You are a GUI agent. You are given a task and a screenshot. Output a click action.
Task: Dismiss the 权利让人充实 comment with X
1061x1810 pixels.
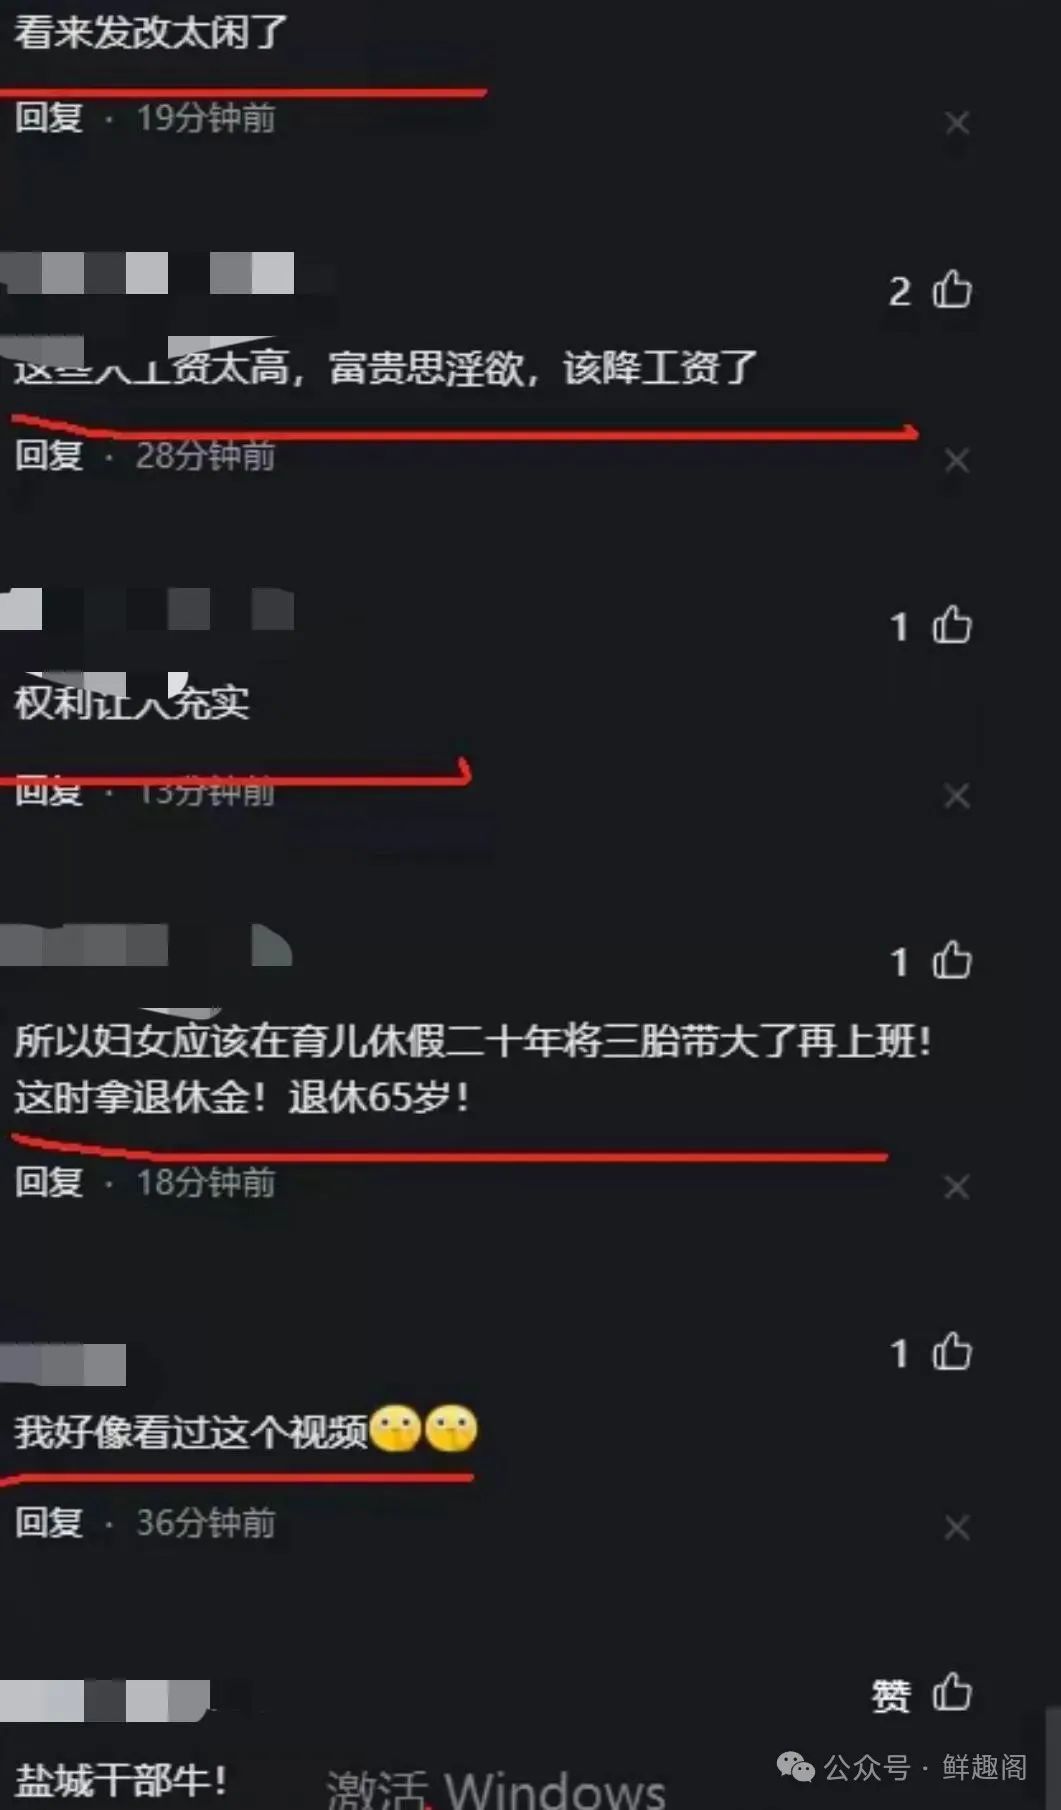(x=957, y=796)
